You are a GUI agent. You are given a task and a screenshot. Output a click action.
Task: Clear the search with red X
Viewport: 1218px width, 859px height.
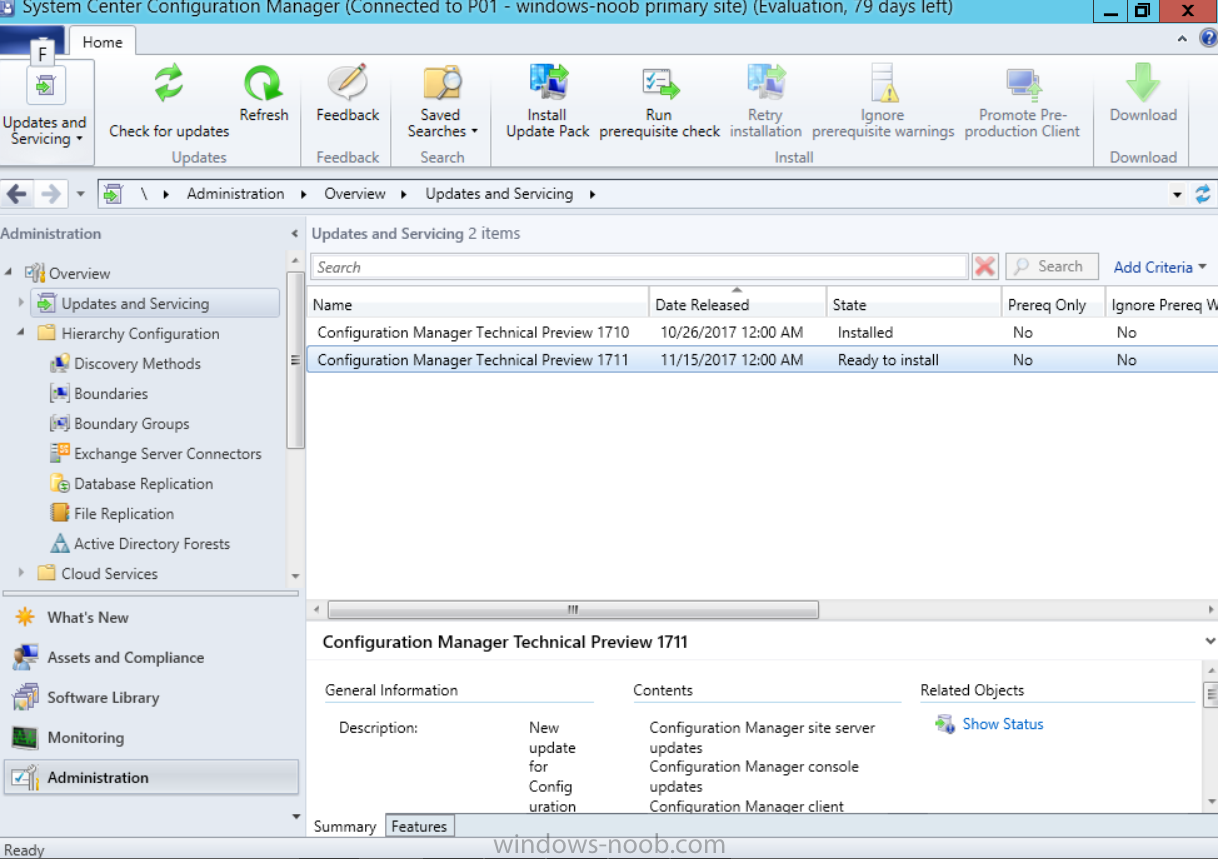click(x=985, y=267)
